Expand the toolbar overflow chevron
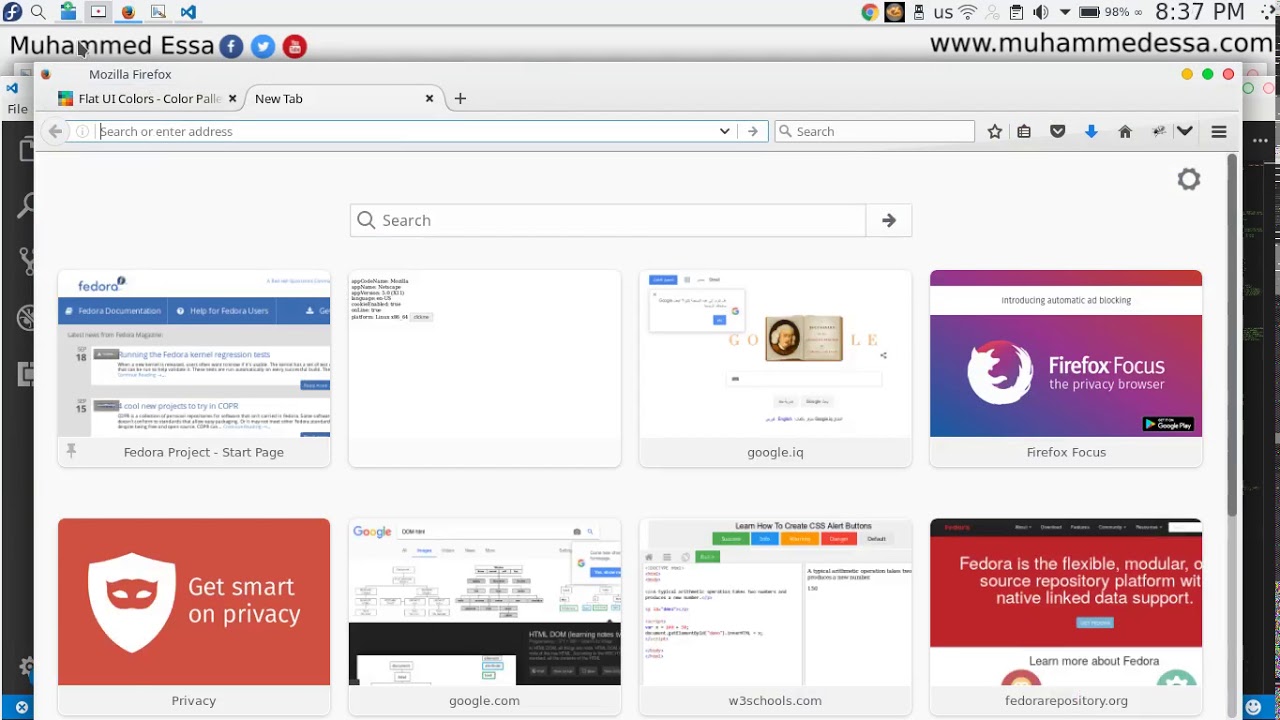Image resolution: width=1280 pixels, height=720 pixels. click(1185, 131)
